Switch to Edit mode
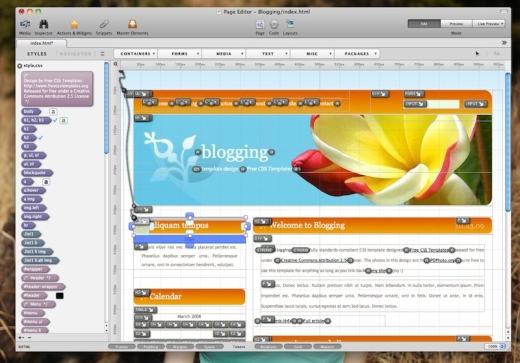 [x=424, y=24]
